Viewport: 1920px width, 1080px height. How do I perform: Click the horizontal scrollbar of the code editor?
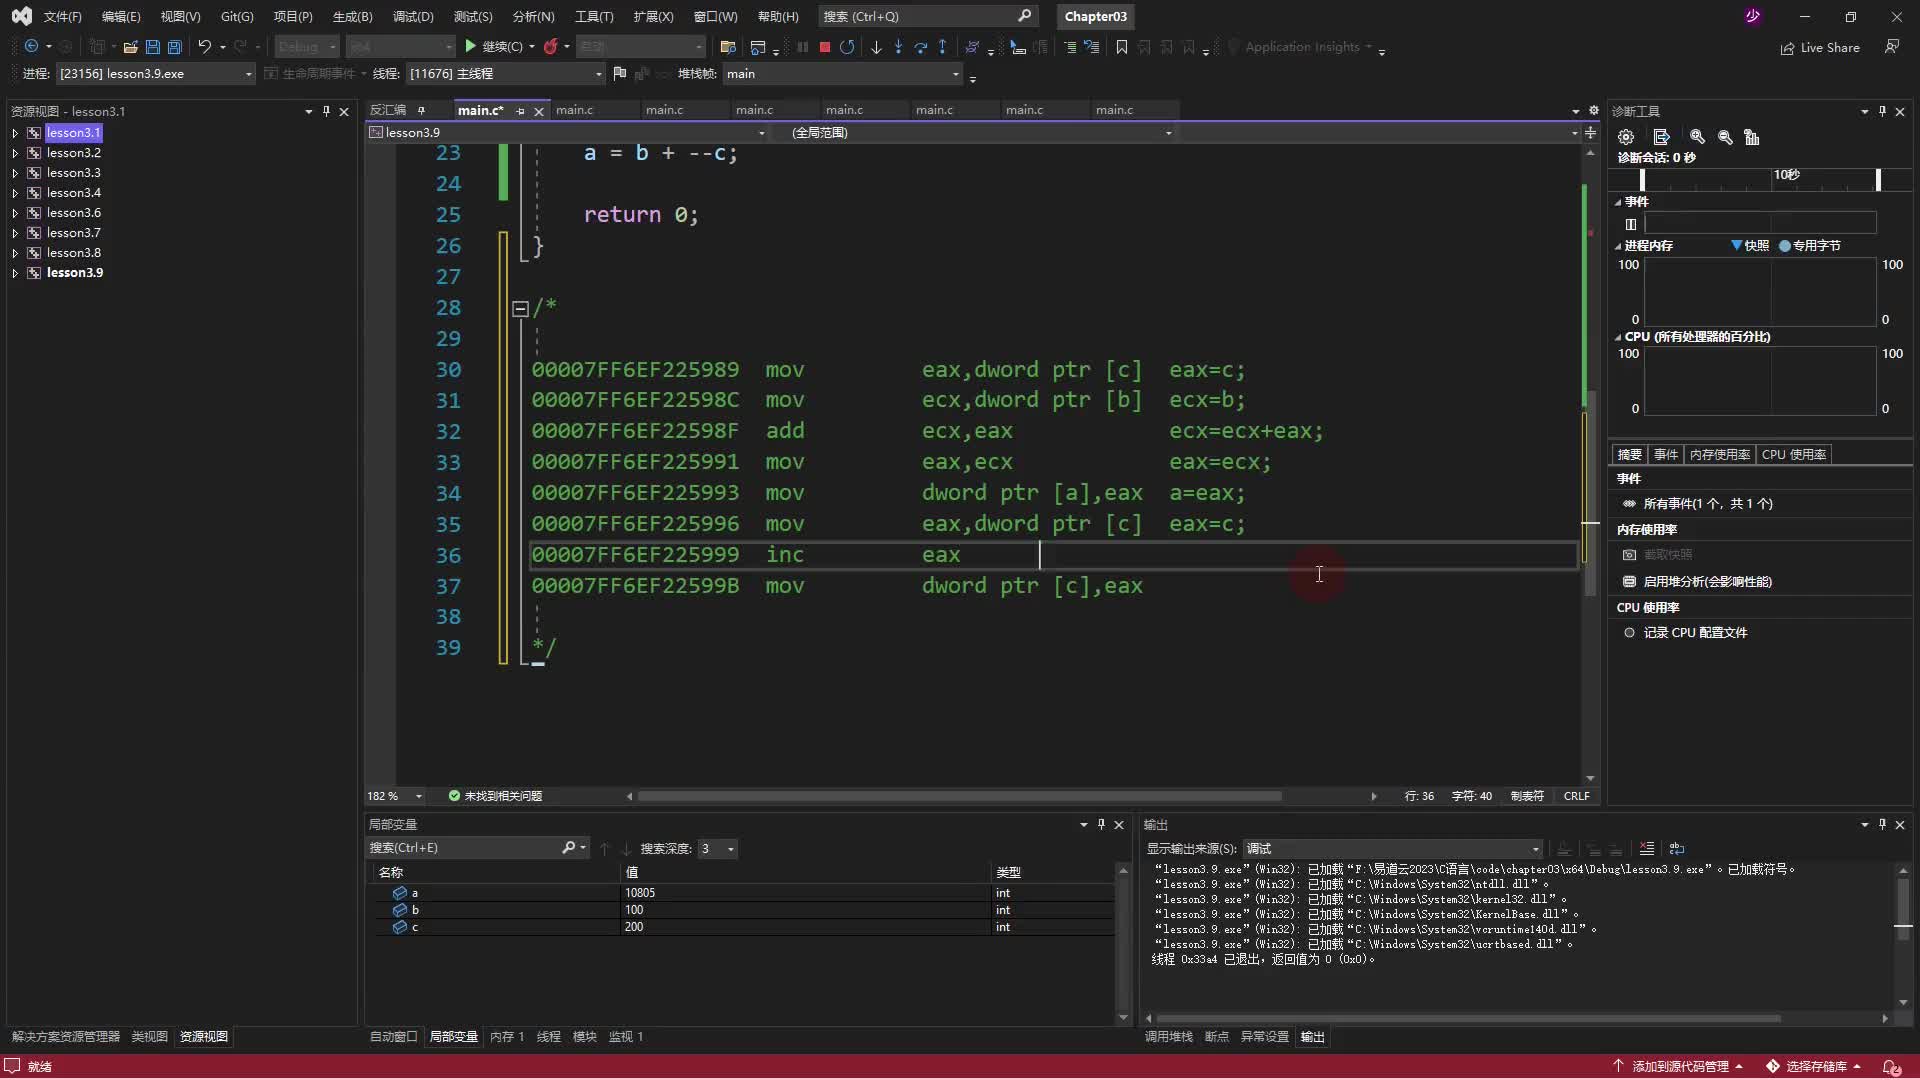coord(960,797)
